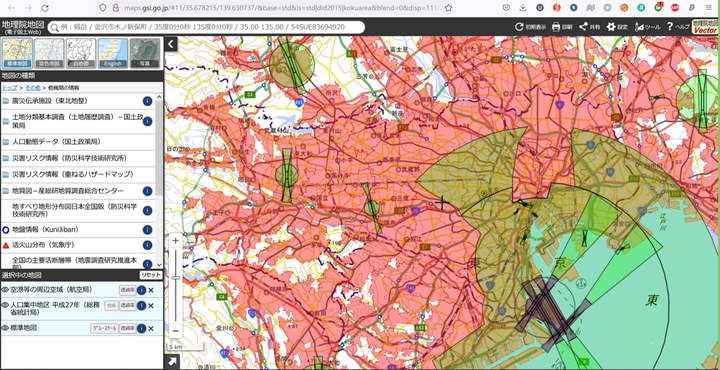720x370 pixels.
Task: Open 透過率 for 空港等の周辺空域 layer
Action: coord(127,290)
